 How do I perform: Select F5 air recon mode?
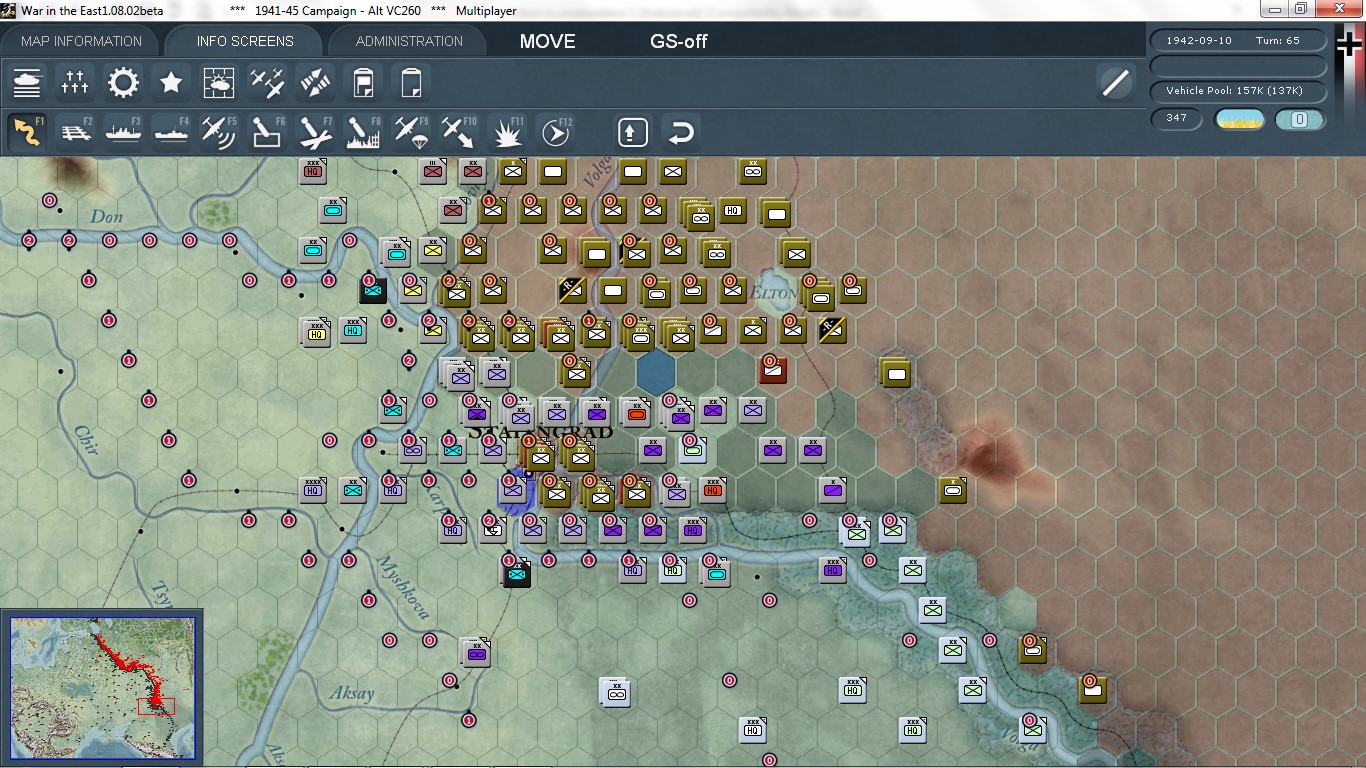(x=219, y=132)
